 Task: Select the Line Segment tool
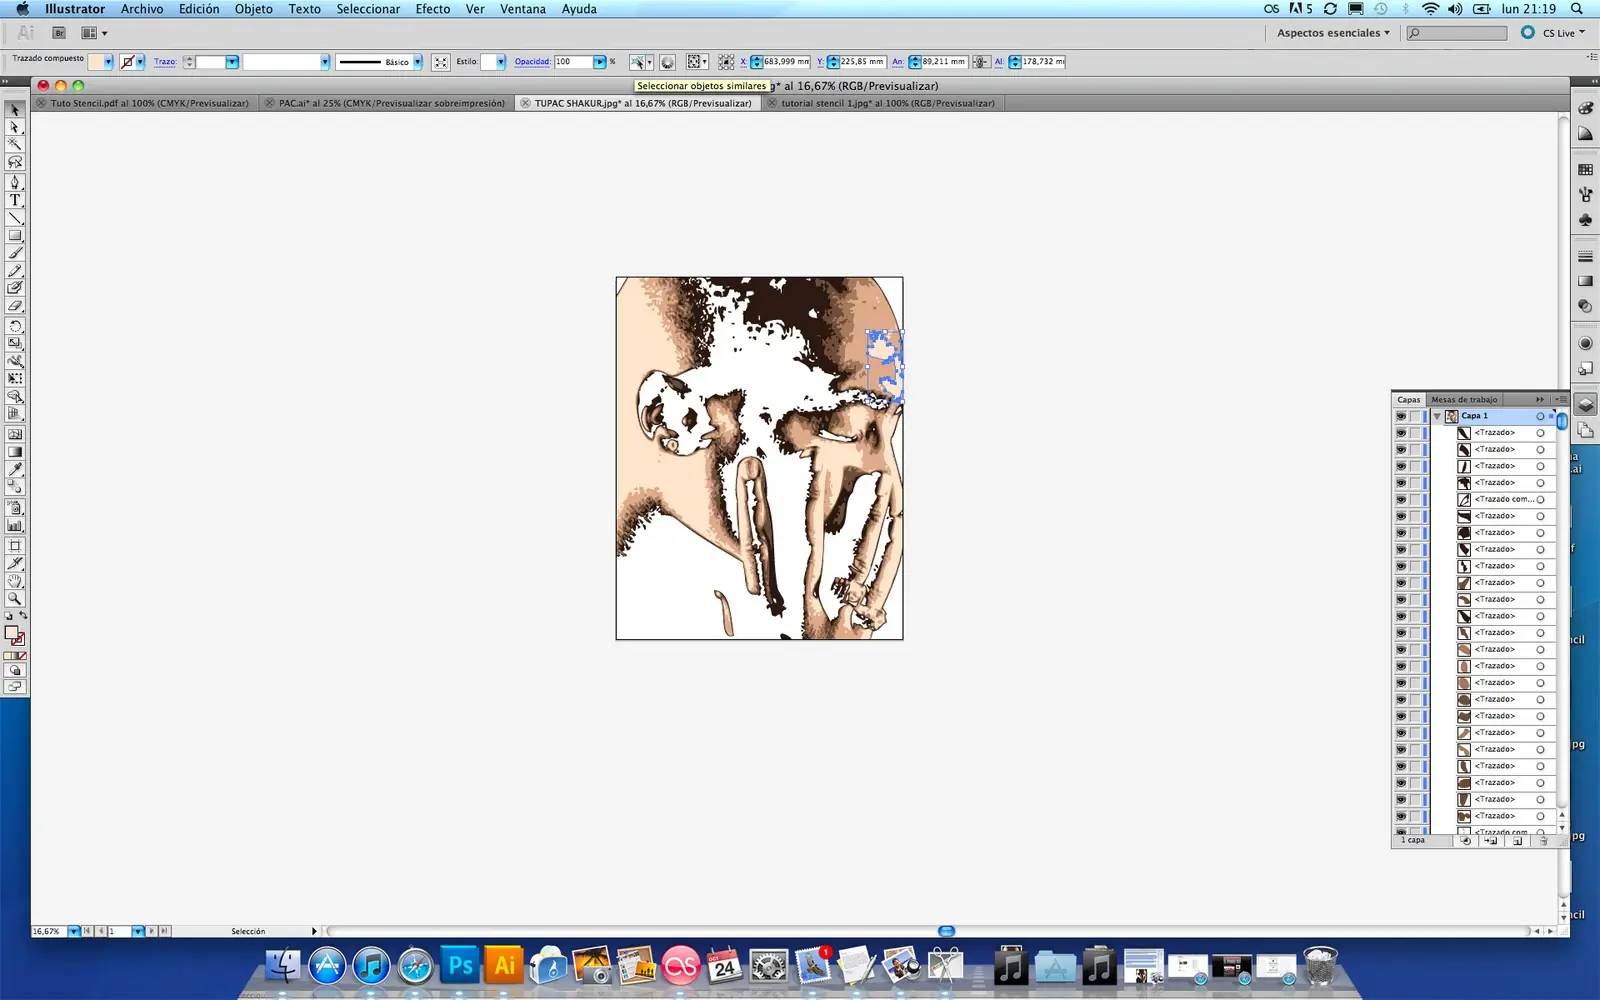tap(15, 218)
